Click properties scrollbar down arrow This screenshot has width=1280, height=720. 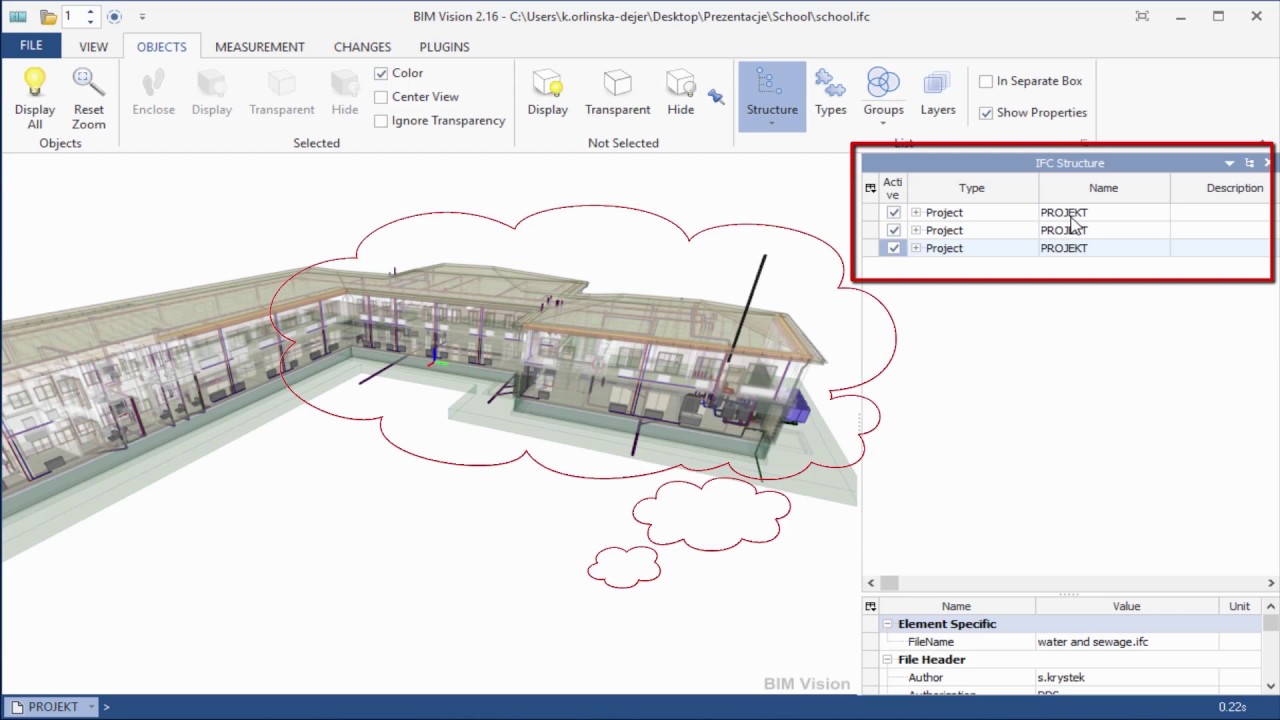[x=1270, y=687]
